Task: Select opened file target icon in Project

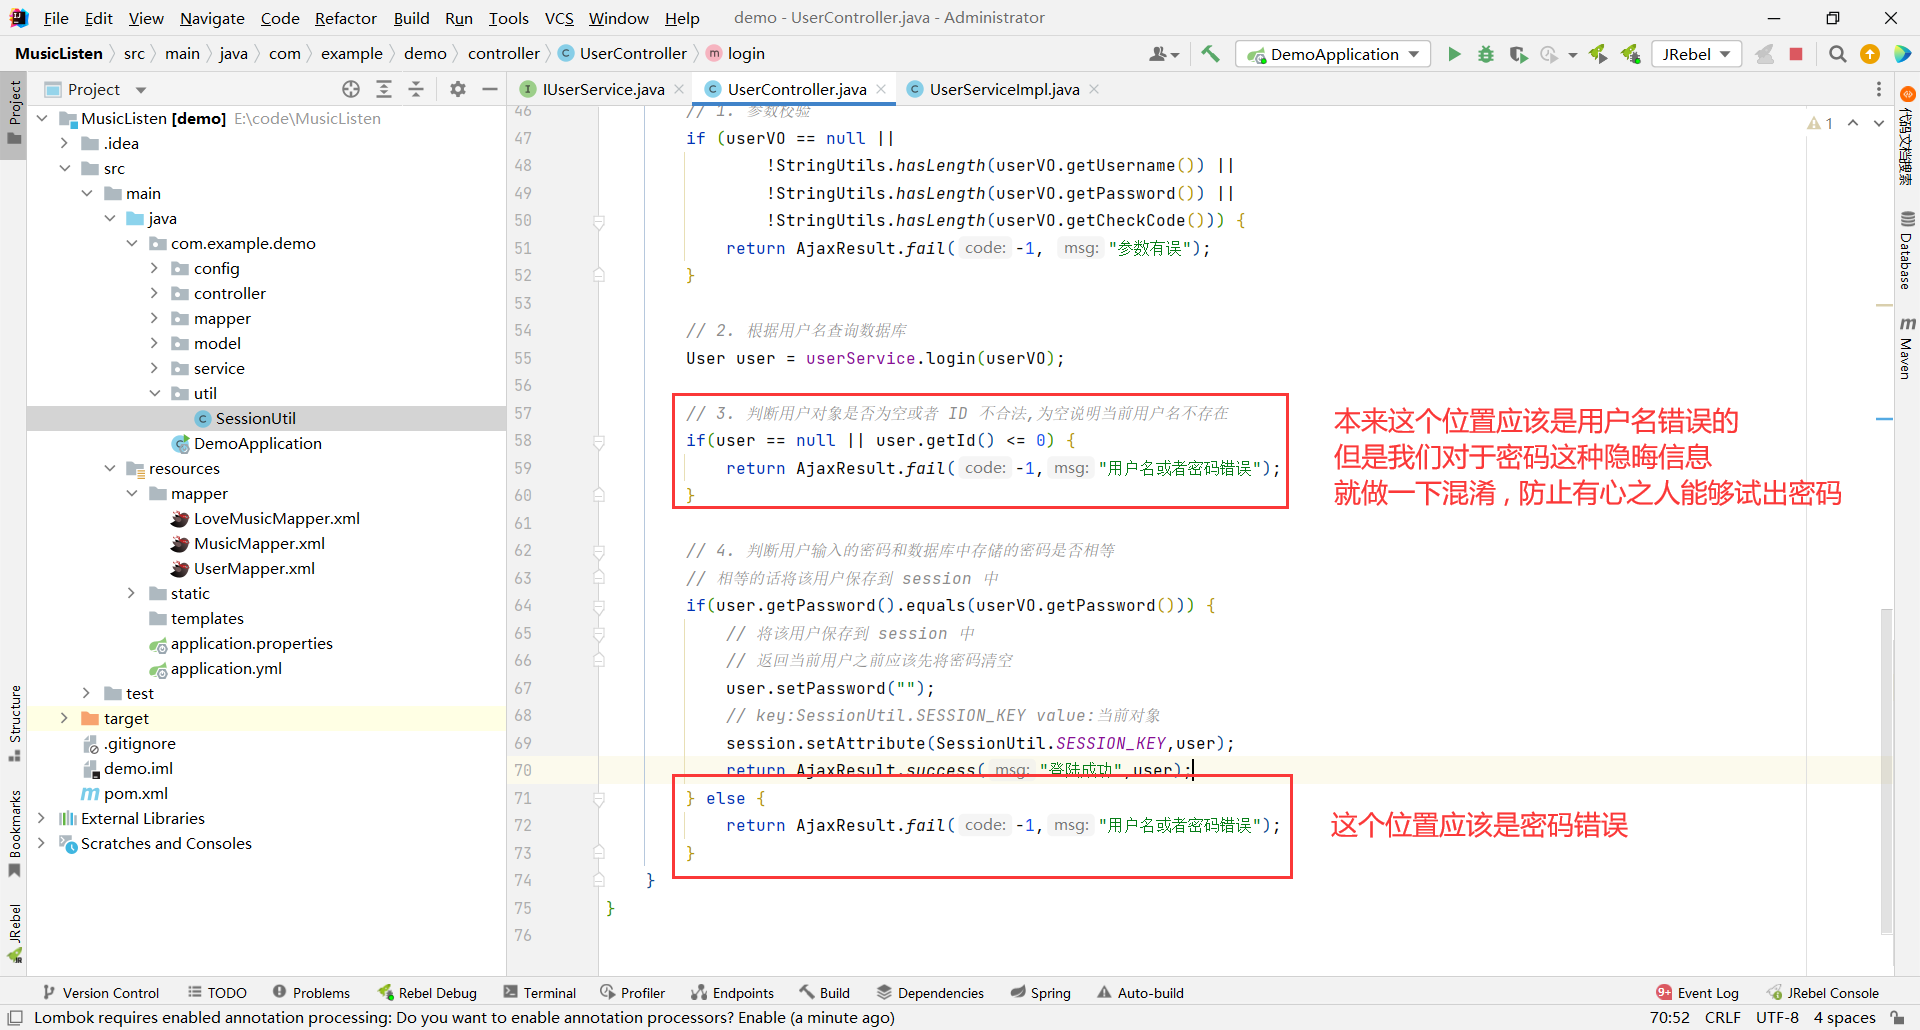Action: pyautogui.click(x=351, y=89)
